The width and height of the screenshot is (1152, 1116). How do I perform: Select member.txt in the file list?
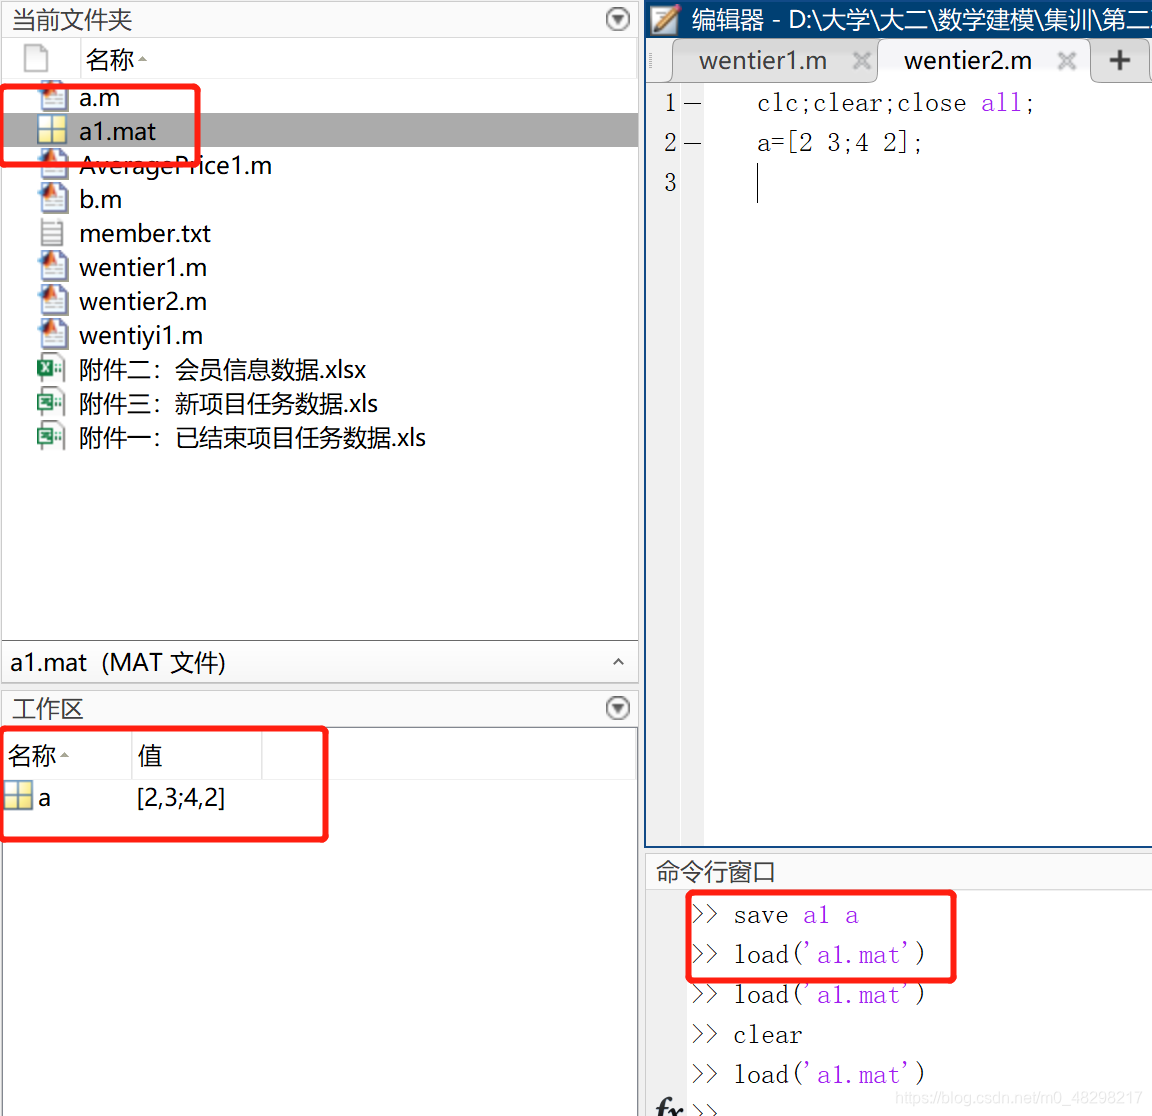[x=145, y=234]
